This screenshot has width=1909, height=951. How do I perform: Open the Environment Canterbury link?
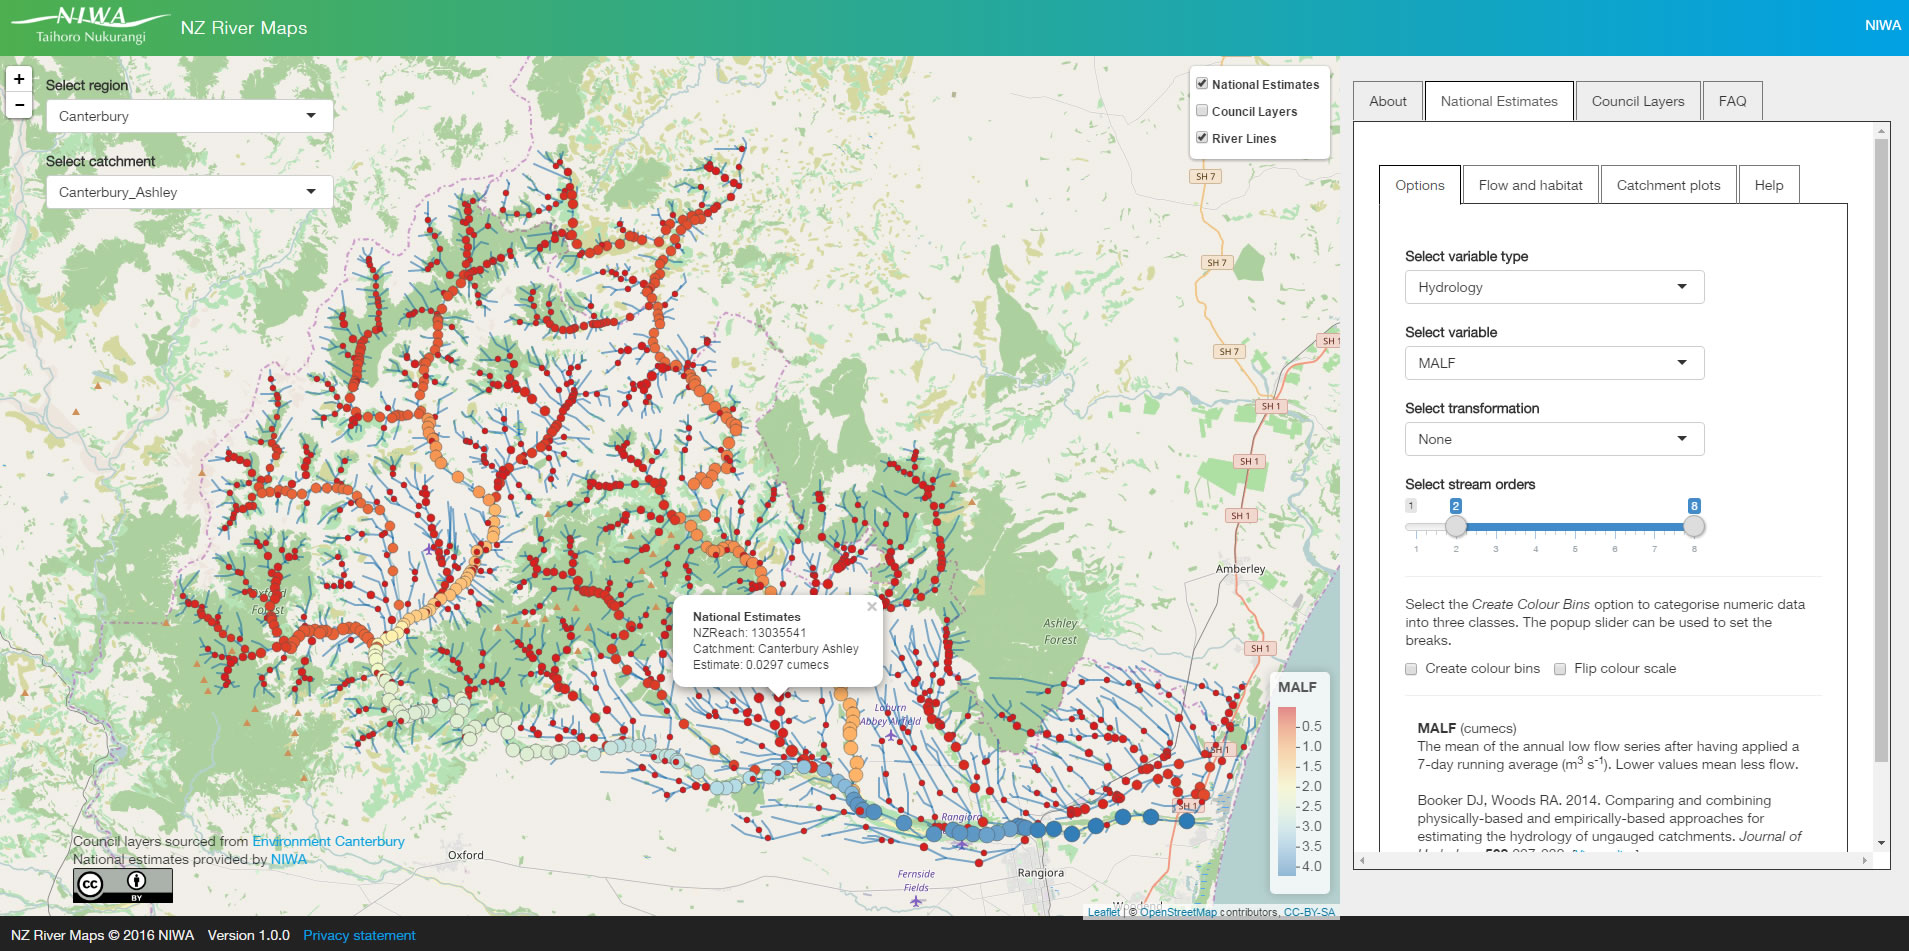click(328, 841)
